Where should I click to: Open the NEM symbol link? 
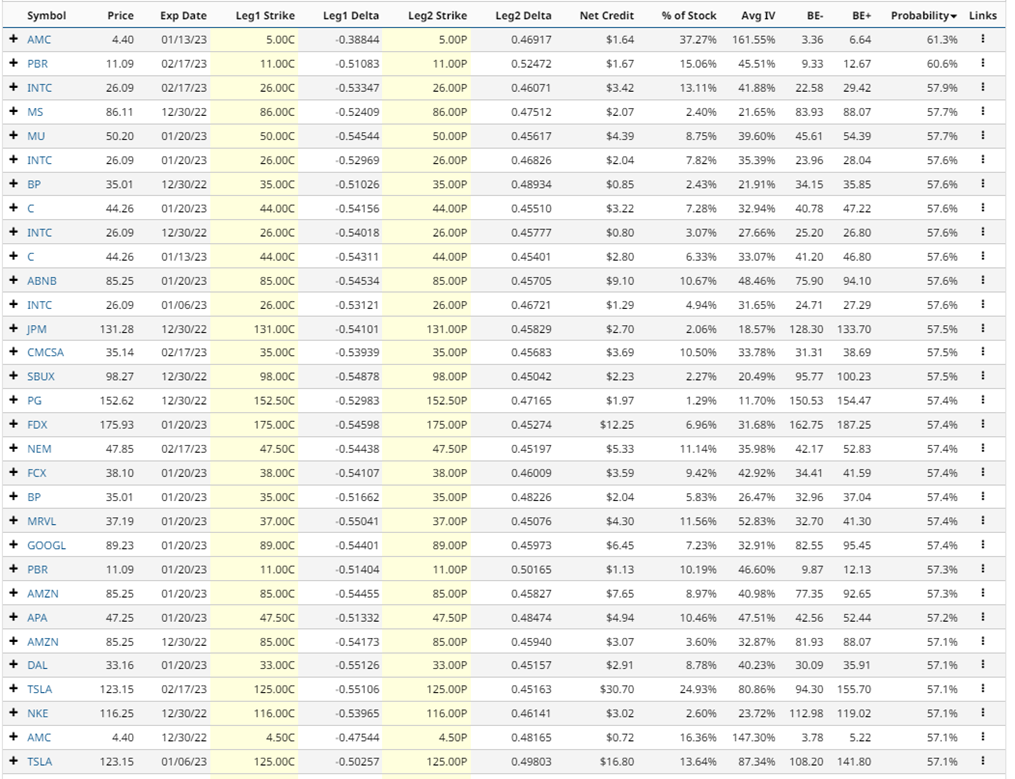[39, 449]
